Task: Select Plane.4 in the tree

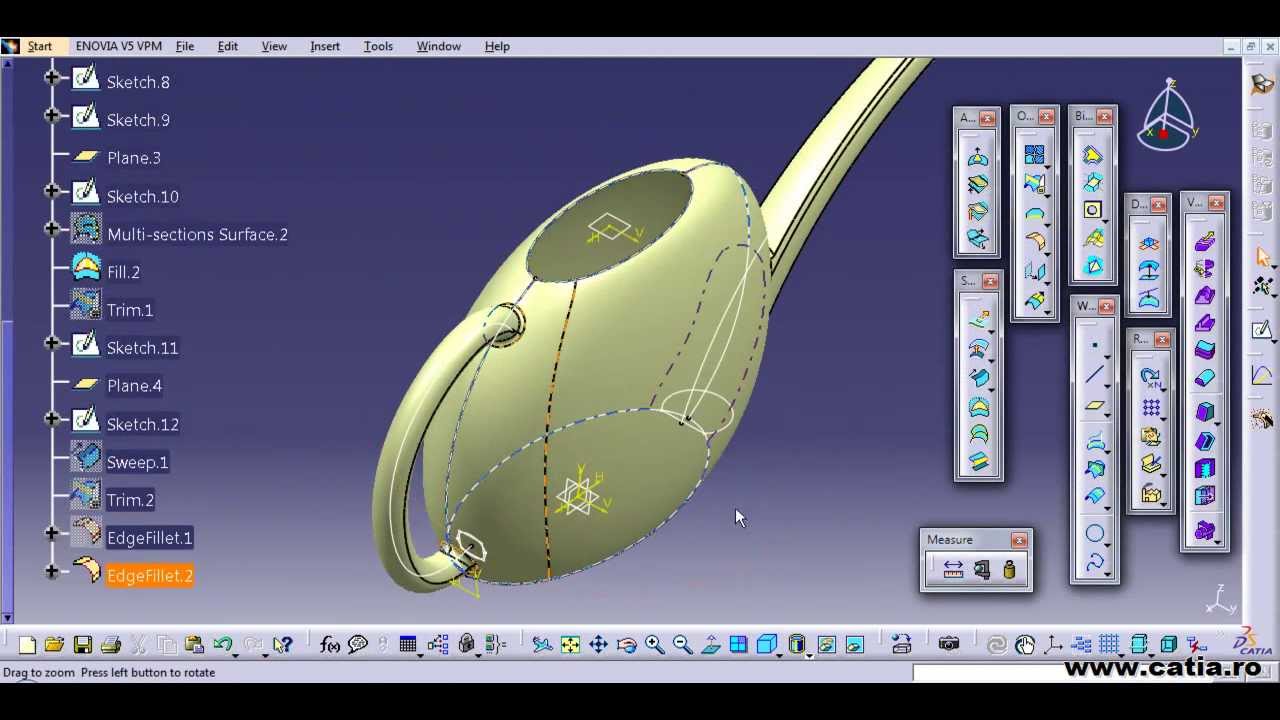Action: tap(134, 386)
